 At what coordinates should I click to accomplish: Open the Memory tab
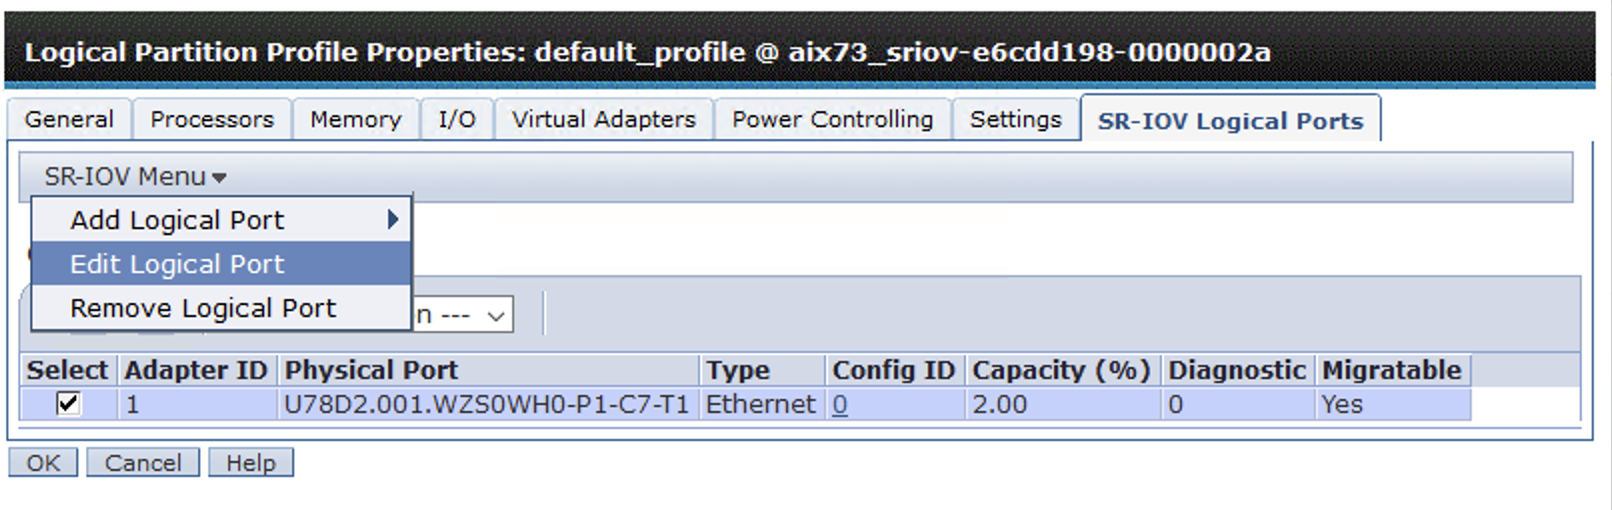coord(355,119)
